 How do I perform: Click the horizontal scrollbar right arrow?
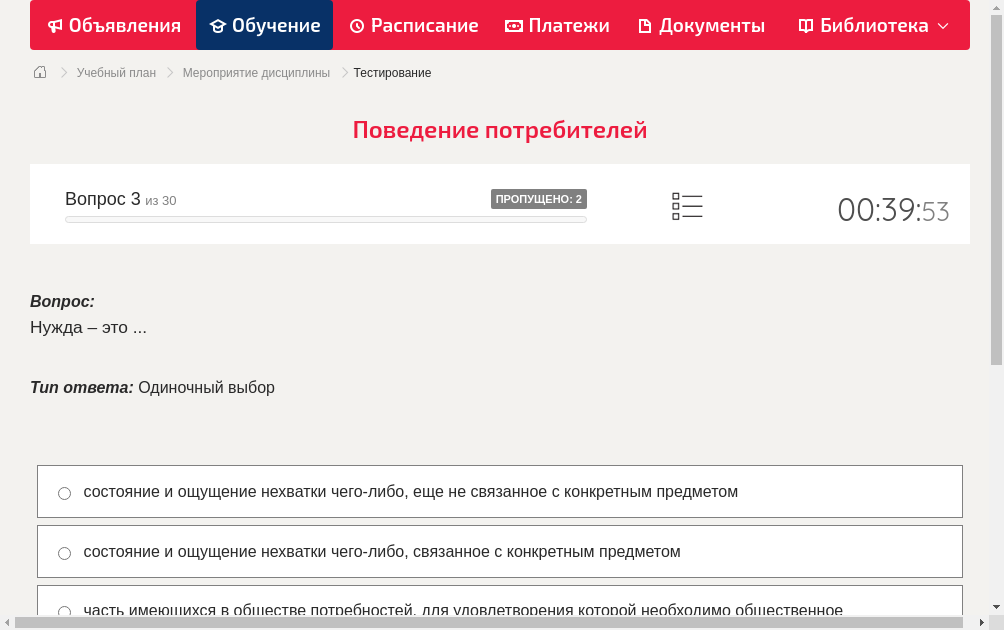(x=981, y=623)
